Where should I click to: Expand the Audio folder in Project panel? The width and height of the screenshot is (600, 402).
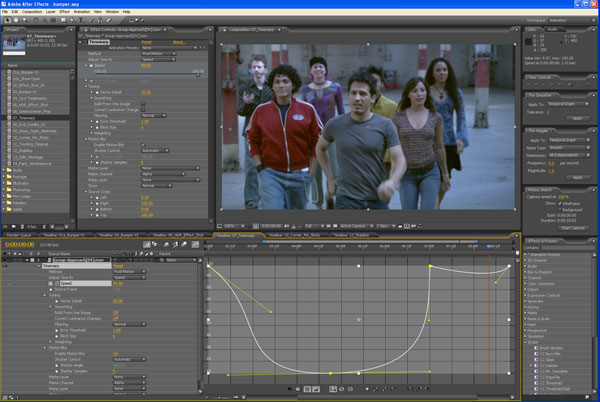tap(4, 170)
